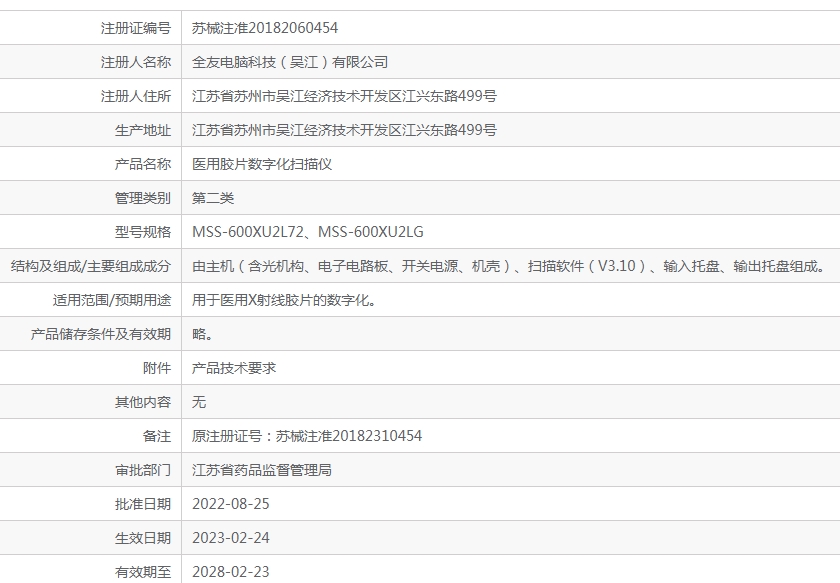Viewport: 840px width, 583px height.
Task: Click the 注册人名称 label
Action: pos(136,62)
